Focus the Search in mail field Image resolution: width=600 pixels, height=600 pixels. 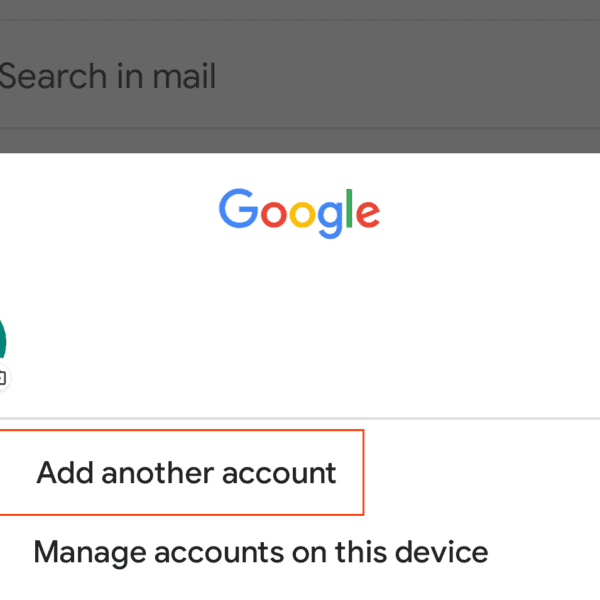click(x=300, y=77)
